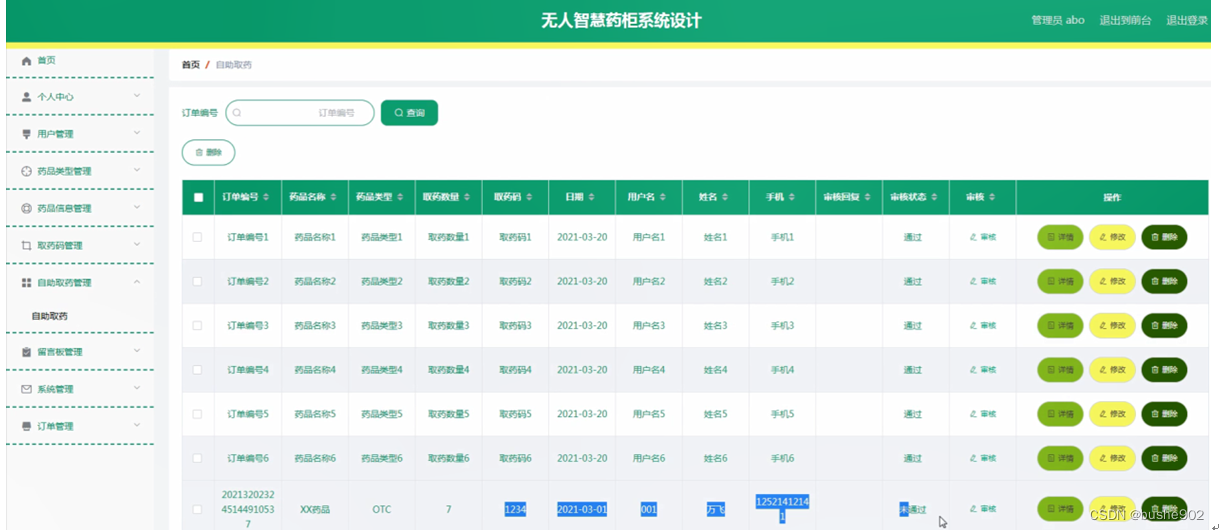Click the 手机2 table cell

pos(782,281)
